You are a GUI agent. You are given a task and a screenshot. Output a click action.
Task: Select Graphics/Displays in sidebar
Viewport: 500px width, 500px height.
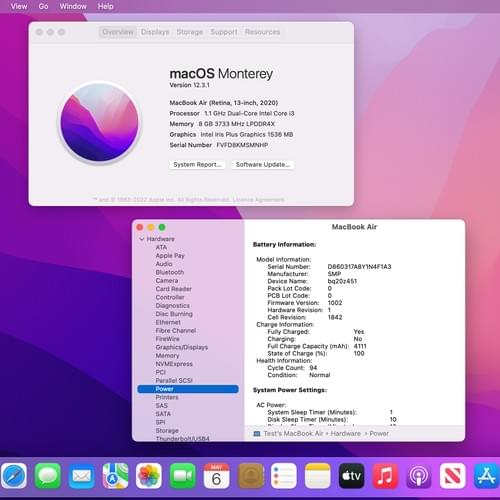tap(182, 347)
